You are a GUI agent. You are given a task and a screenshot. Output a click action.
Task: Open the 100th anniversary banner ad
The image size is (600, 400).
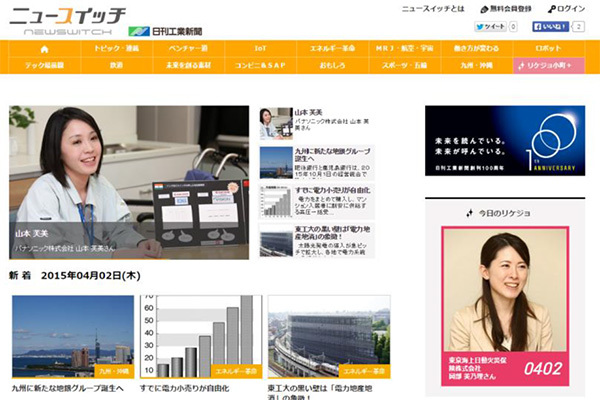pos(505,141)
